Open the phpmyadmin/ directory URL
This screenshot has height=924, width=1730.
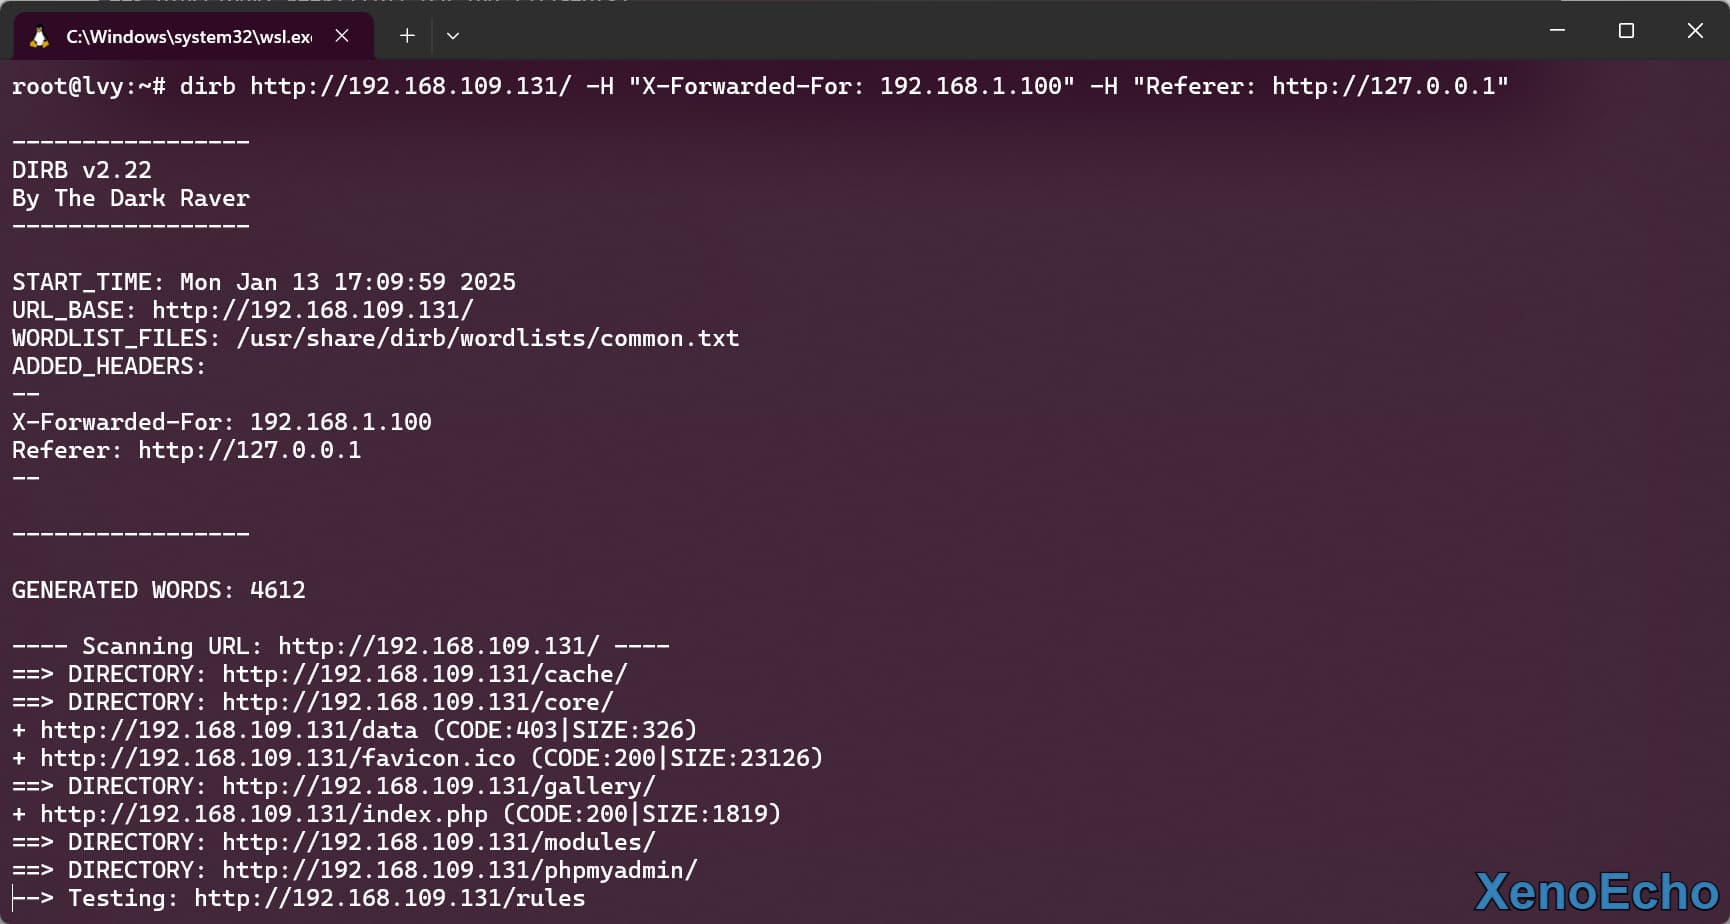point(459,870)
